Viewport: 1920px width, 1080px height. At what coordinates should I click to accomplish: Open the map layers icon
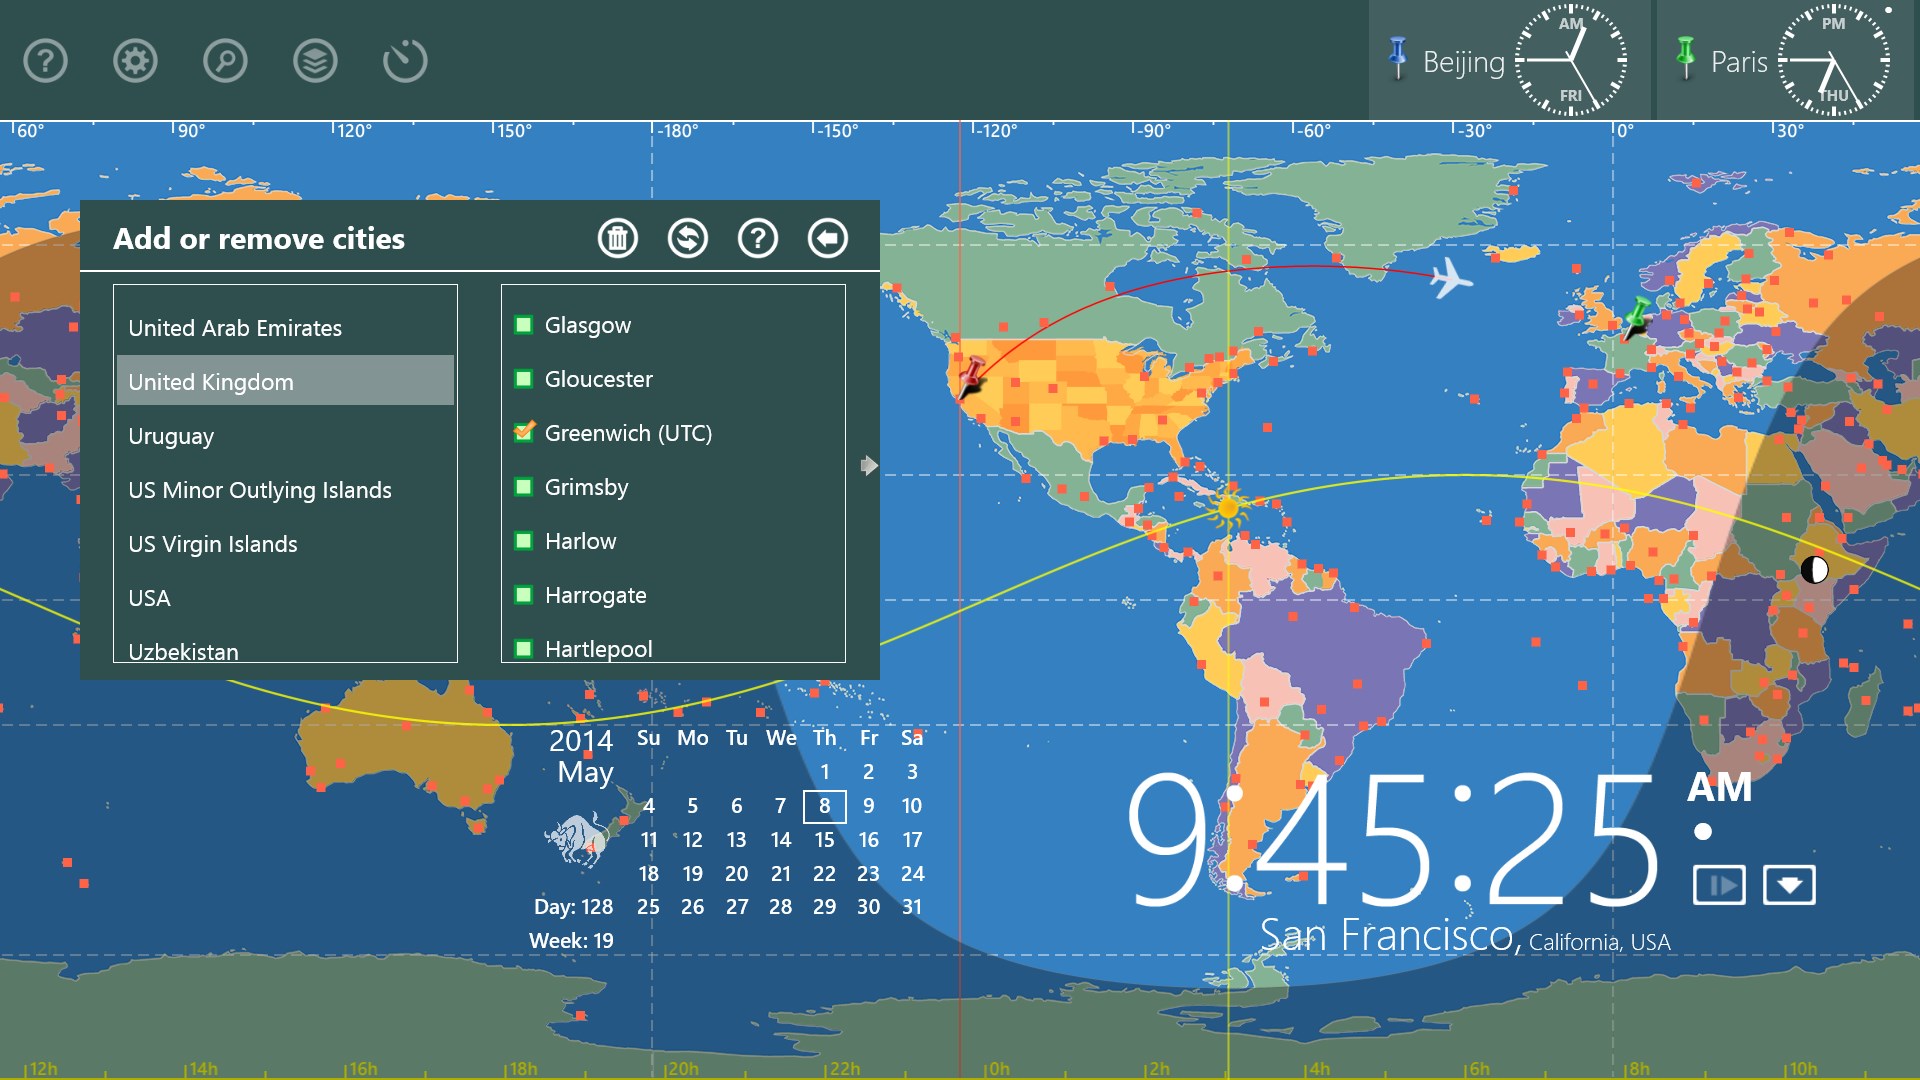(315, 61)
